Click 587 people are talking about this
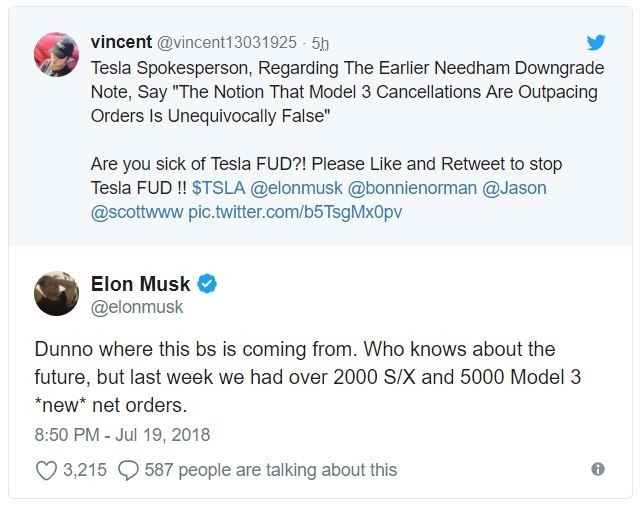This screenshot has height=508, width=642. (x=271, y=470)
